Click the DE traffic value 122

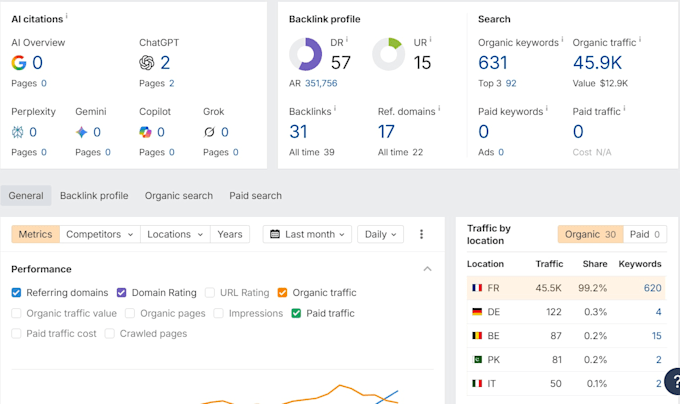point(553,312)
